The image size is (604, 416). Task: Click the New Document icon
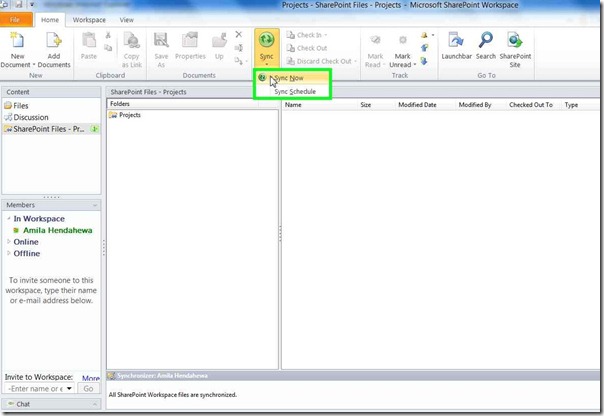coord(17,41)
